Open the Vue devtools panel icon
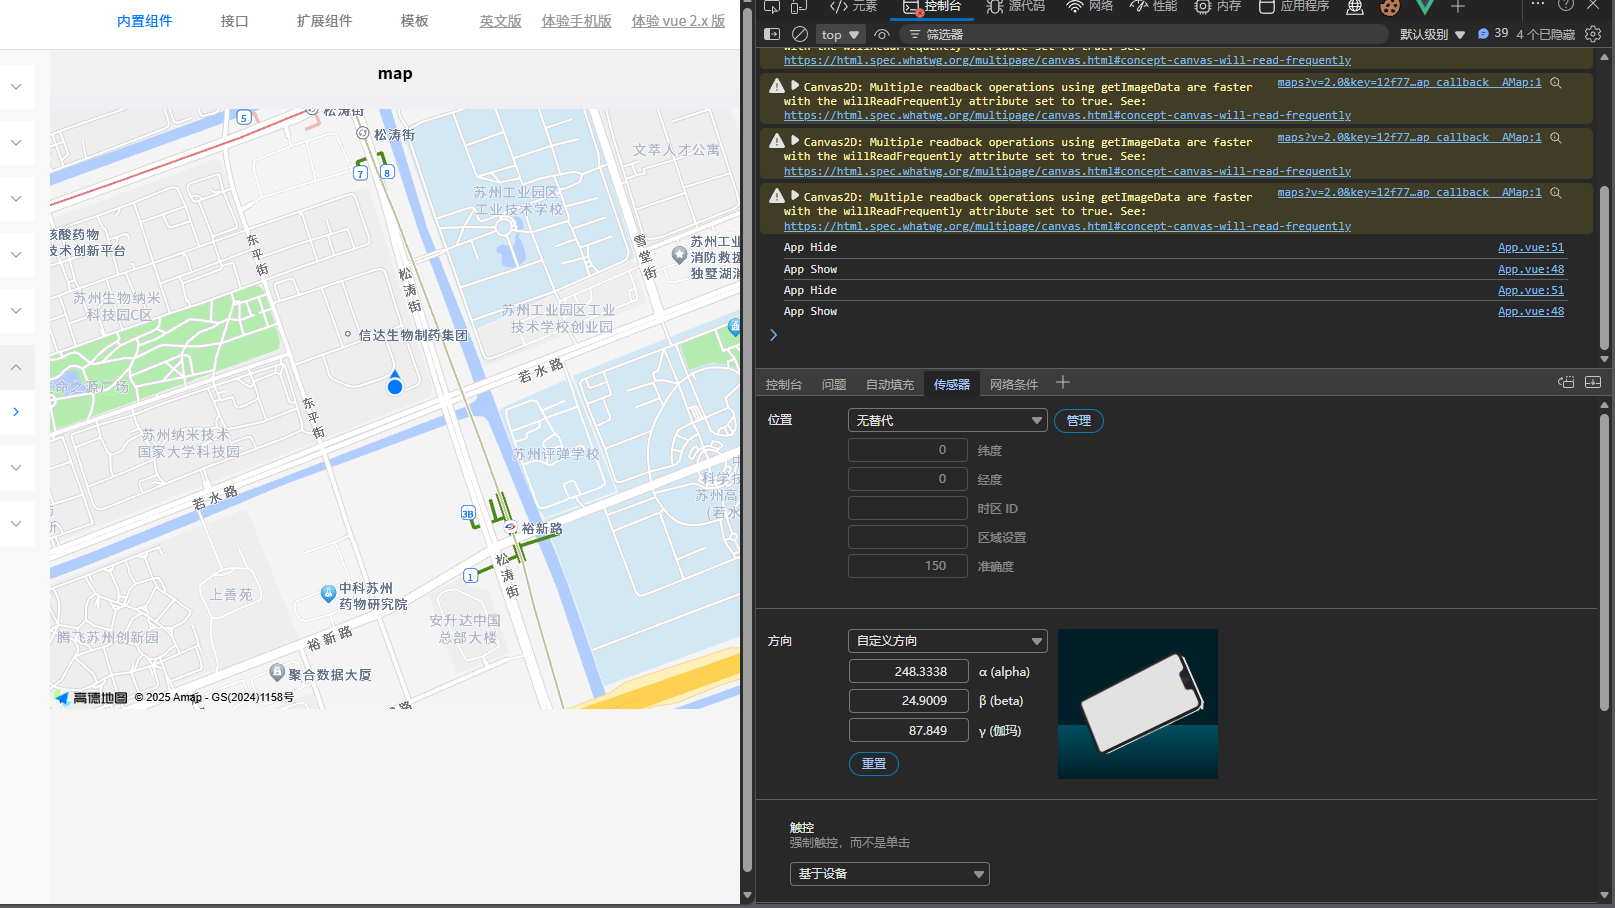Screen dimensions: 1615x908 pyautogui.click(x=1425, y=7)
